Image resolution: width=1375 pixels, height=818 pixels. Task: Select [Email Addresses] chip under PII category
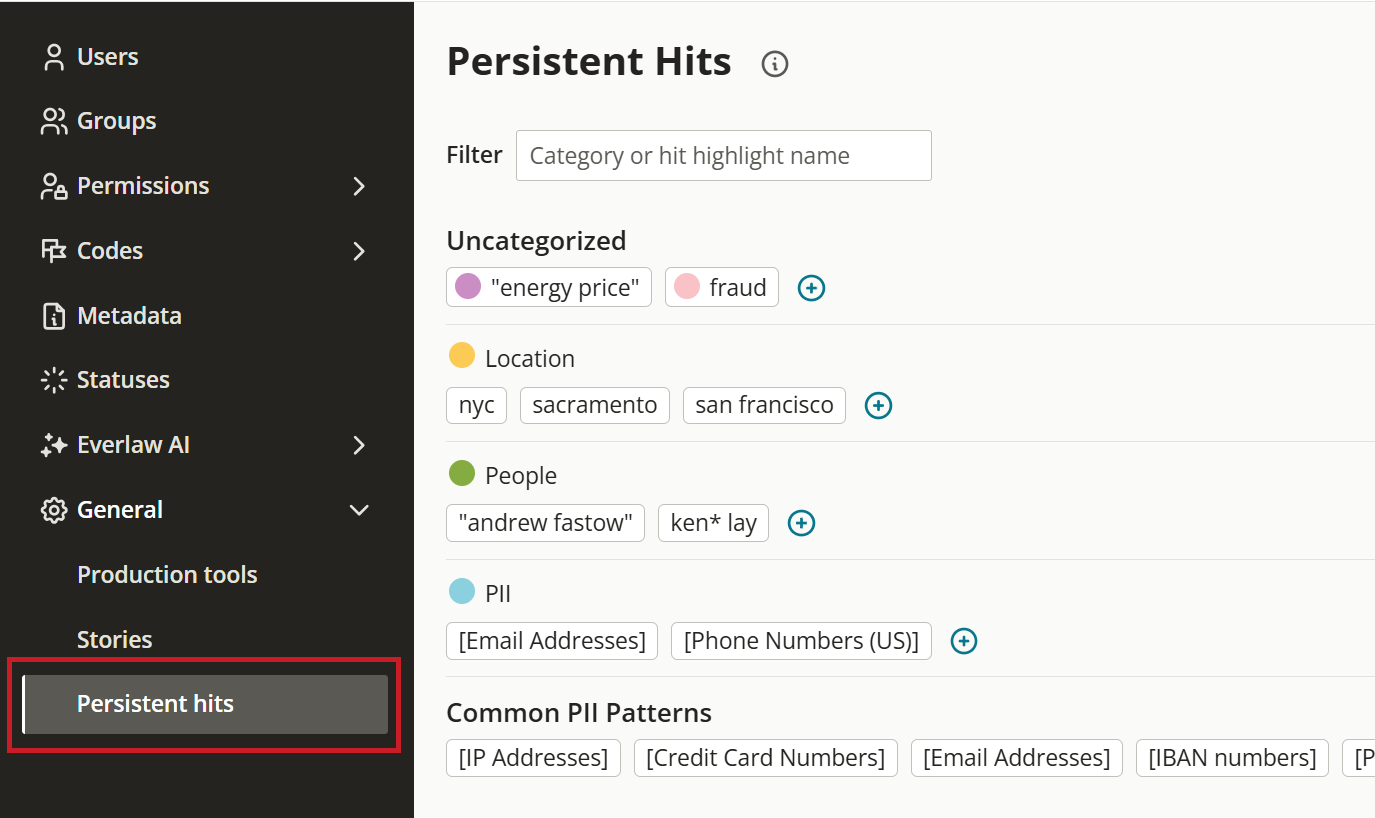[552, 641]
